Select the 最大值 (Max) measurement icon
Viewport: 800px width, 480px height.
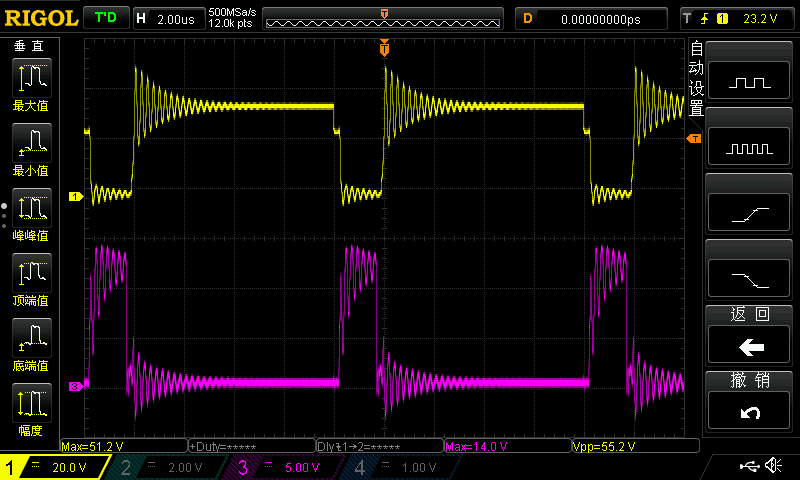[32, 78]
